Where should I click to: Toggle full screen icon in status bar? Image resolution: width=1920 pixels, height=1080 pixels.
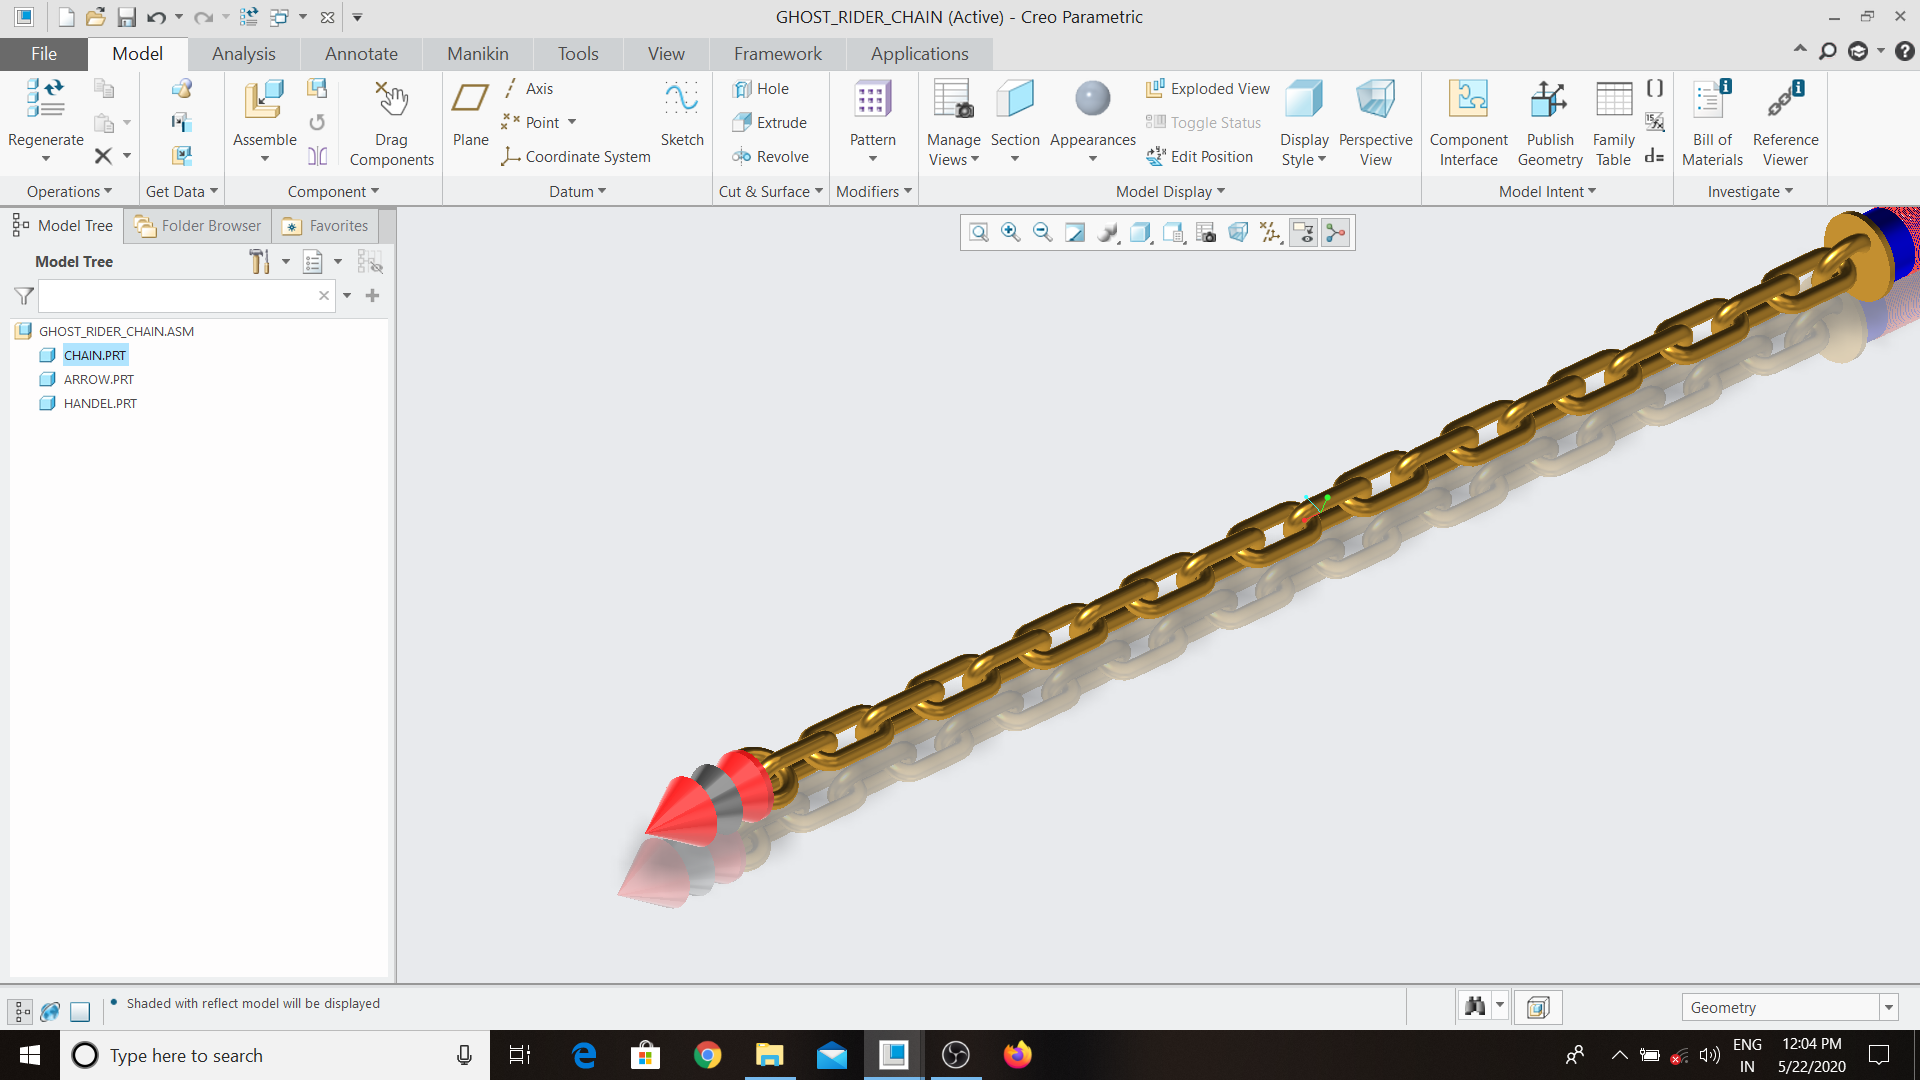pyautogui.click(x=80, y=1011)
